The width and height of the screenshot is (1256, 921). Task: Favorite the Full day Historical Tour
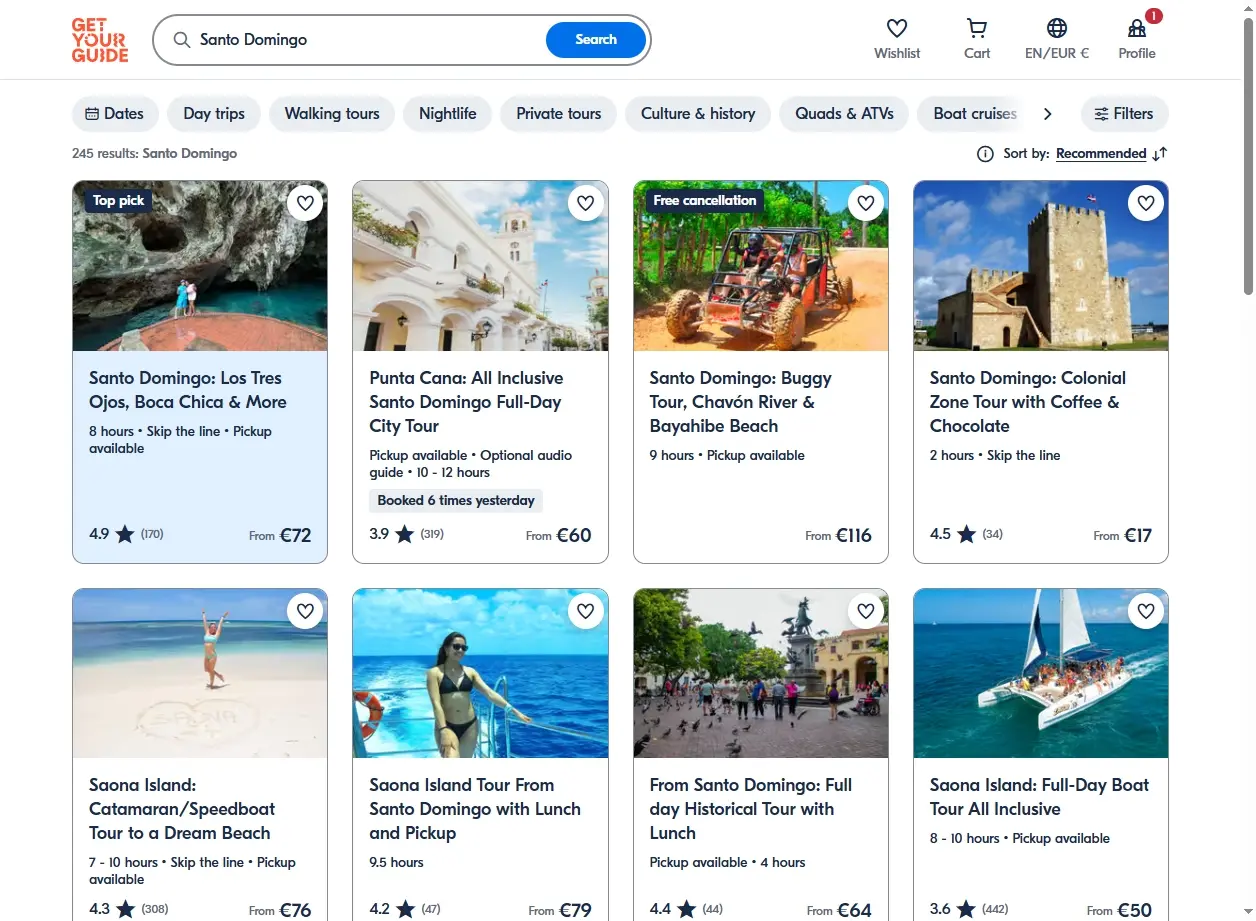pyautogui.click(x=866, y=610)
